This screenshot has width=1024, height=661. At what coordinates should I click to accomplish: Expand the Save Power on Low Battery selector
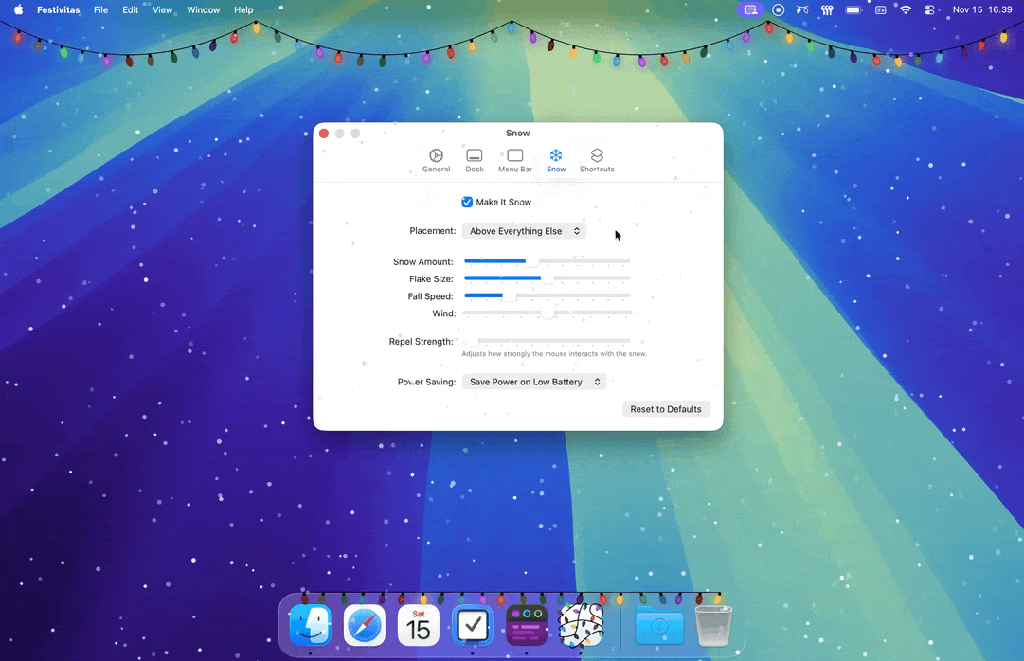(x=534, y=381)
